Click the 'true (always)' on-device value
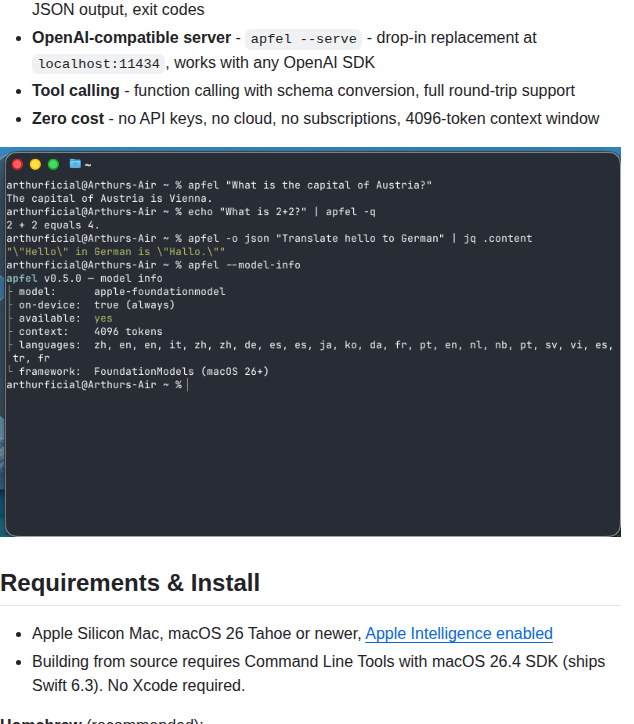 (134, 305)
